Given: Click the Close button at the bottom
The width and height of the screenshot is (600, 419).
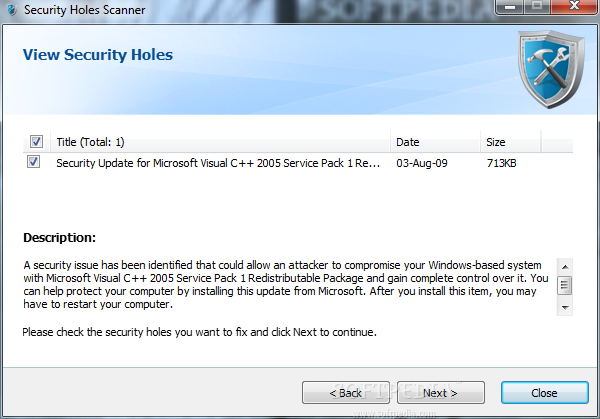Looking at the screenshot, I should (x=545, y=393).
